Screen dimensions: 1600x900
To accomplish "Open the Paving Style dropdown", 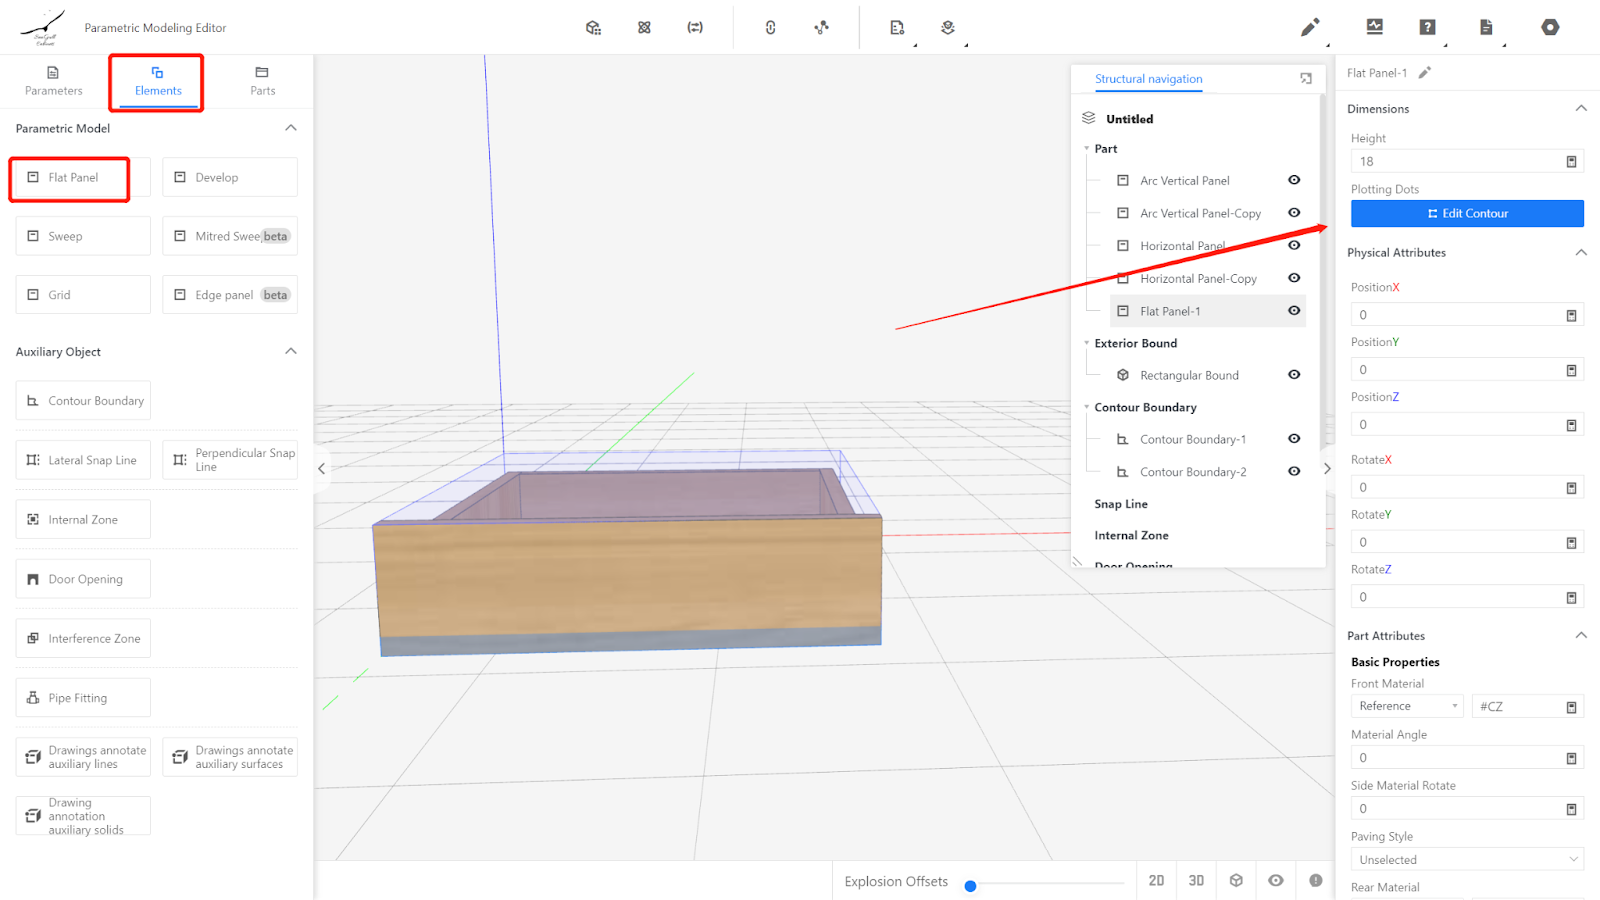I will click(1466, 860).
